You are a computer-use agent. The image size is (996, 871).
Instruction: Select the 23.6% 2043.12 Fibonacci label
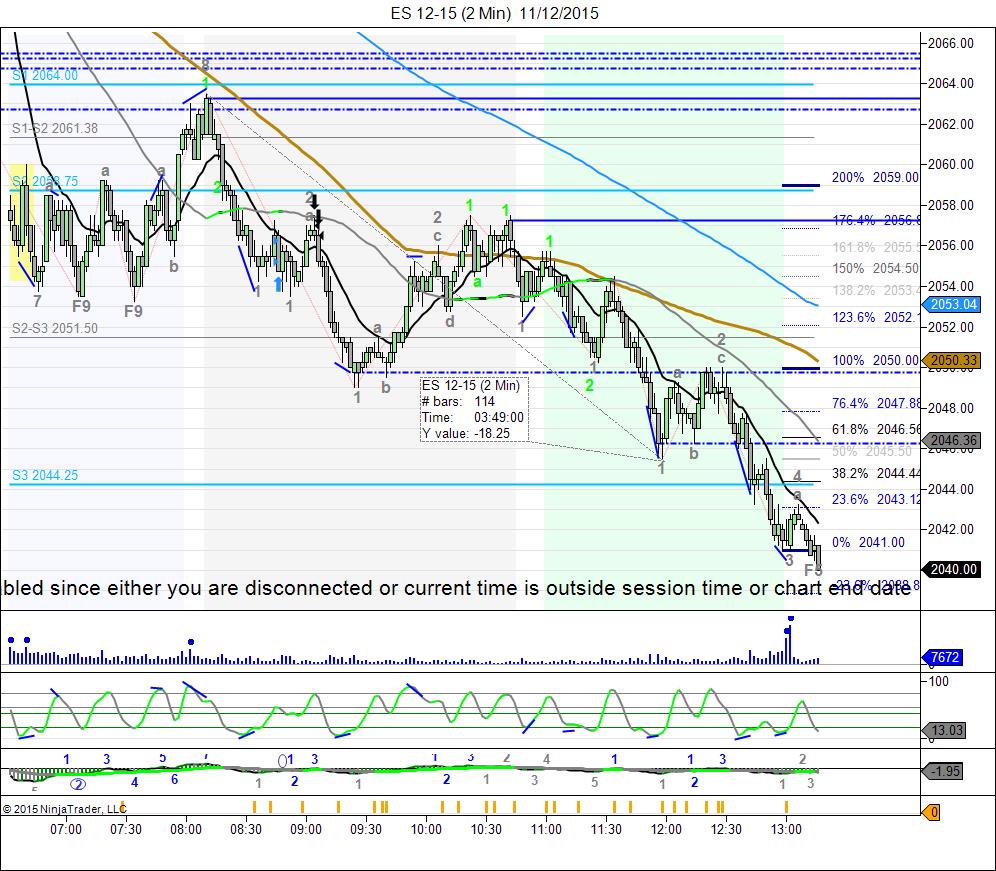876,499
